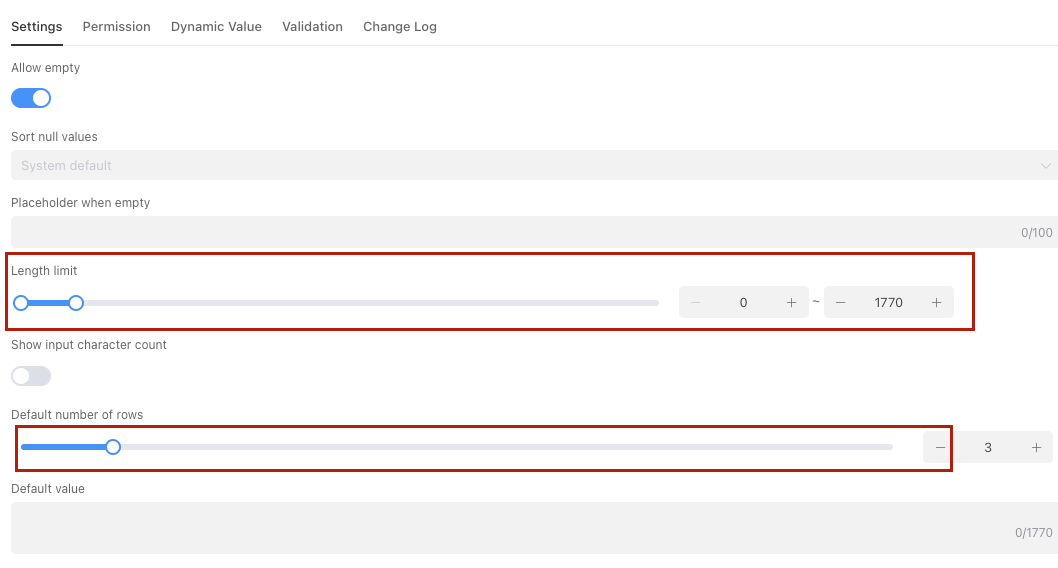
Task: Increase the minimum length limit with plus
Action: point(791,303)
